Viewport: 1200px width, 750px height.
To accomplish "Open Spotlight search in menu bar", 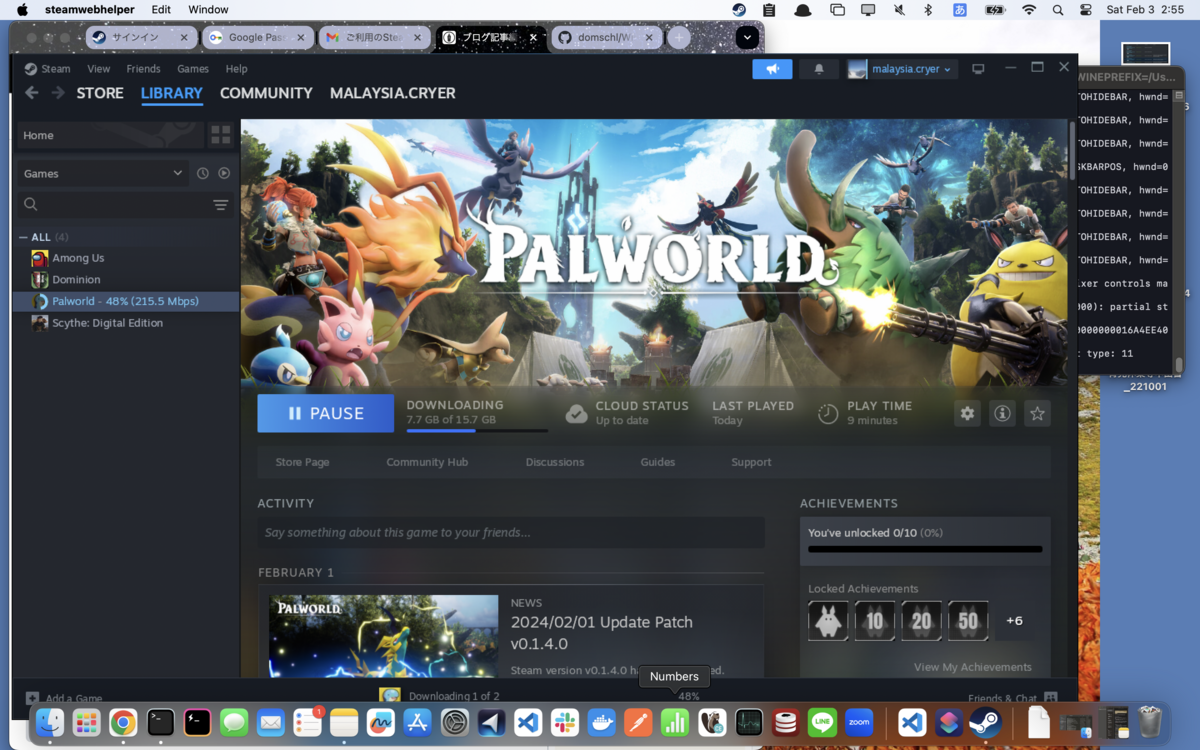I will tap(1058, 10).
